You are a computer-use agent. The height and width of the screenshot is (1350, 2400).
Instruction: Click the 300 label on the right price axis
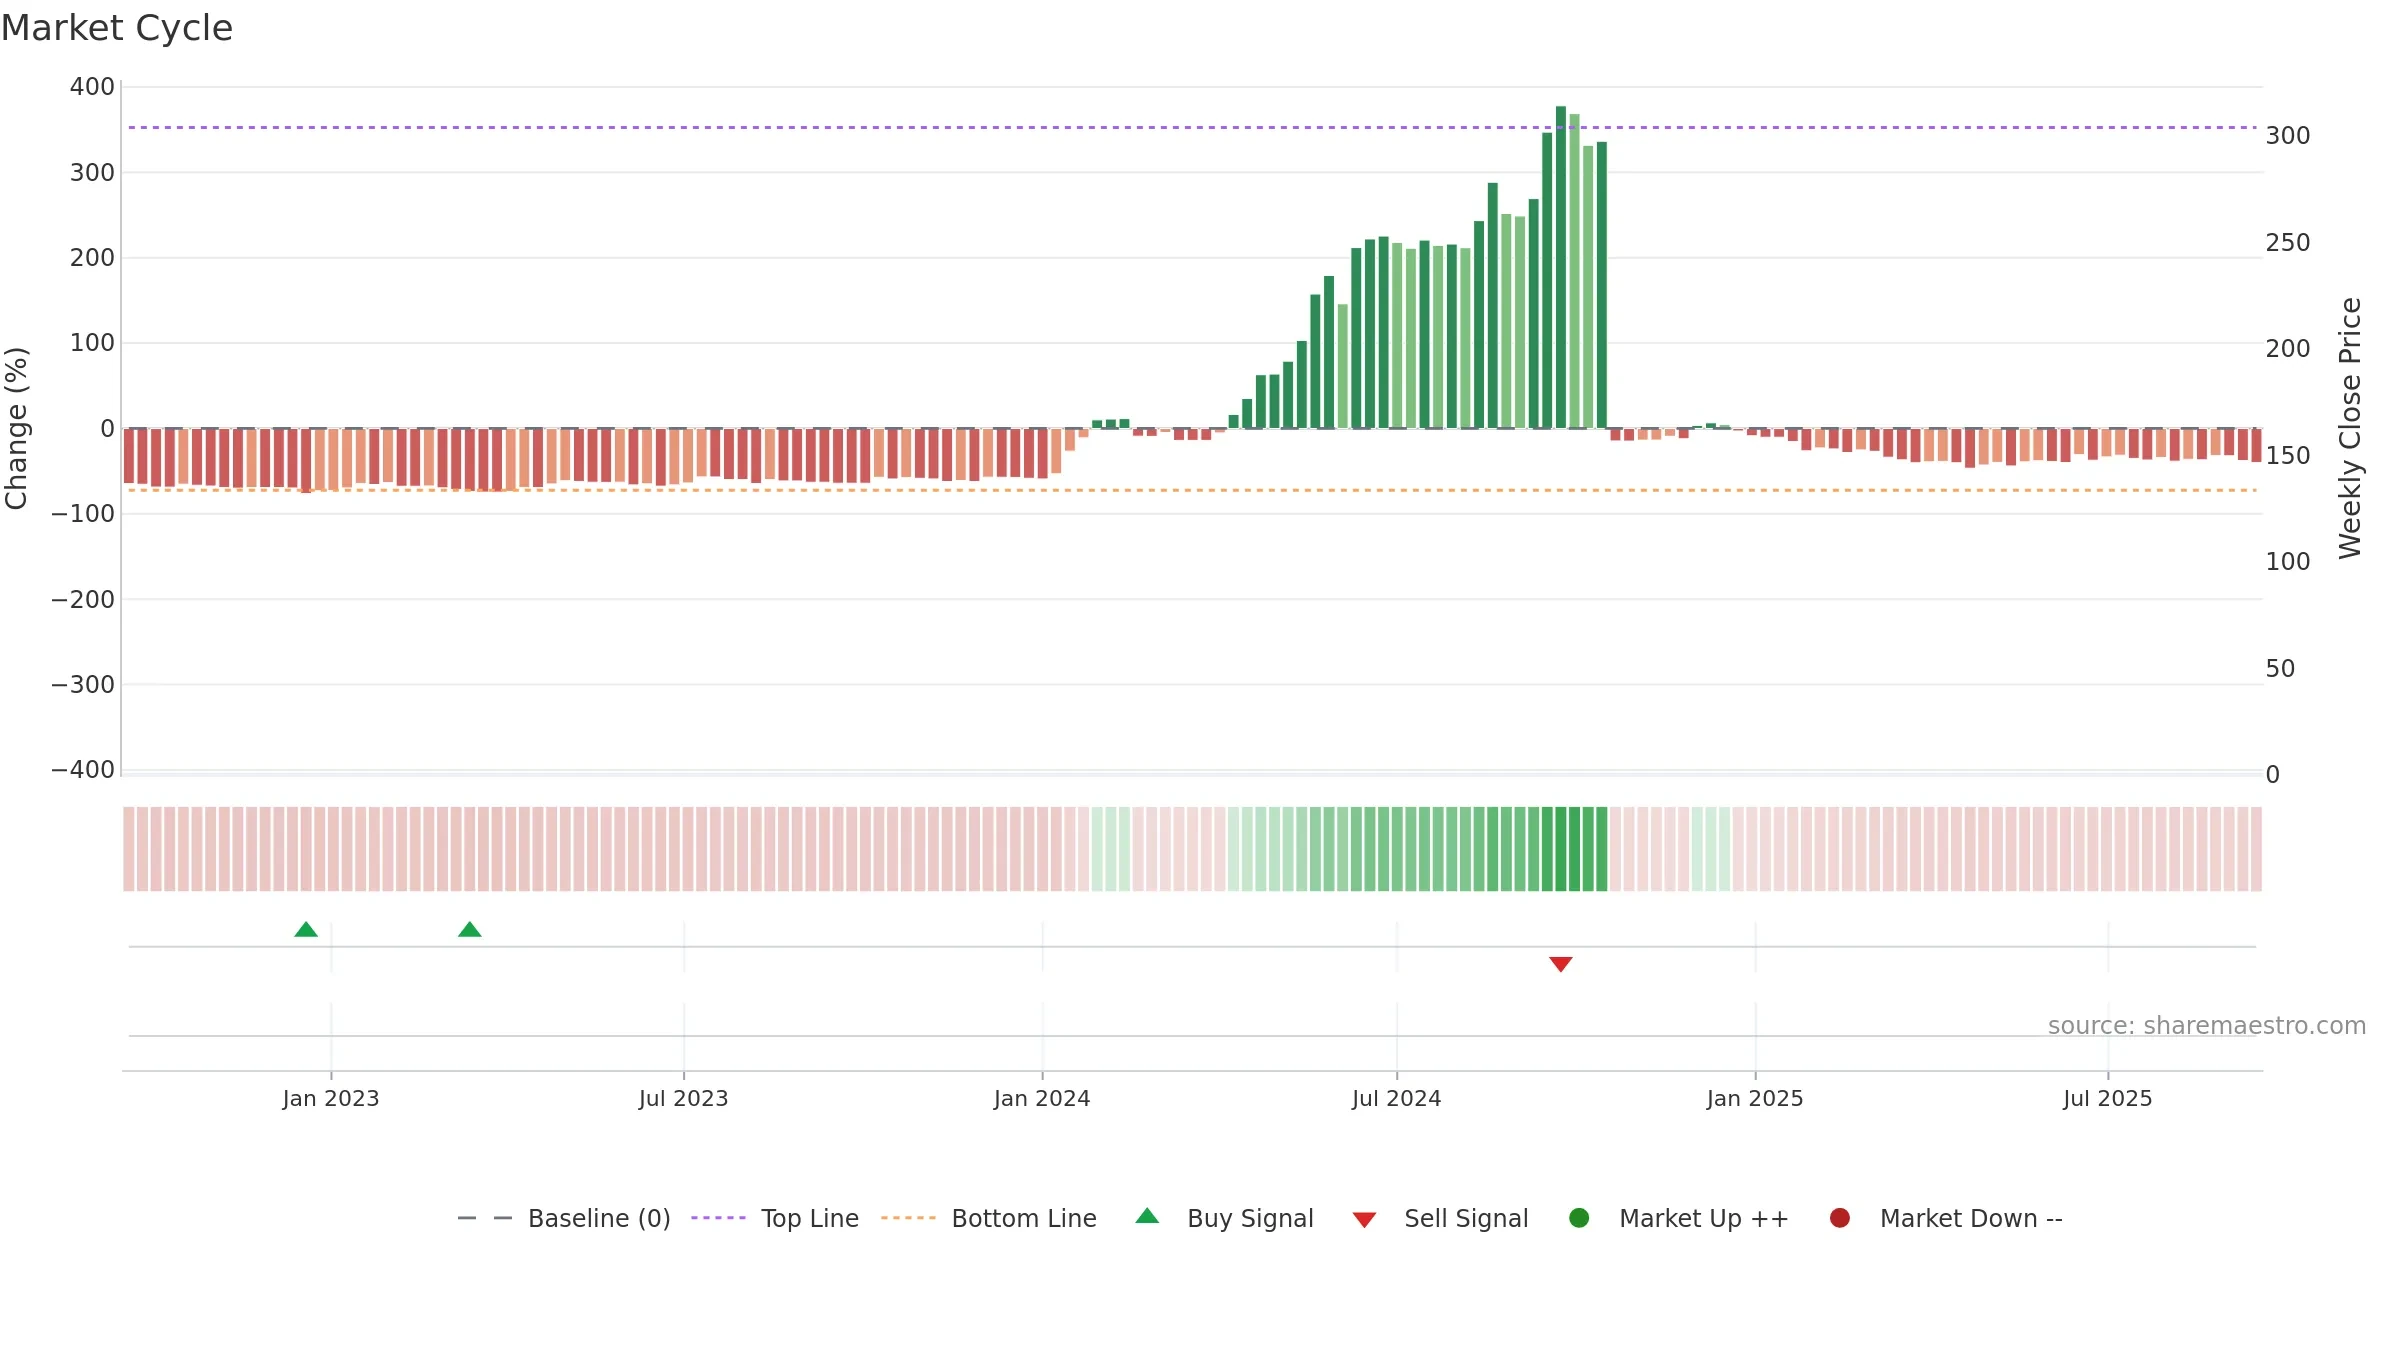(2288, 136)
